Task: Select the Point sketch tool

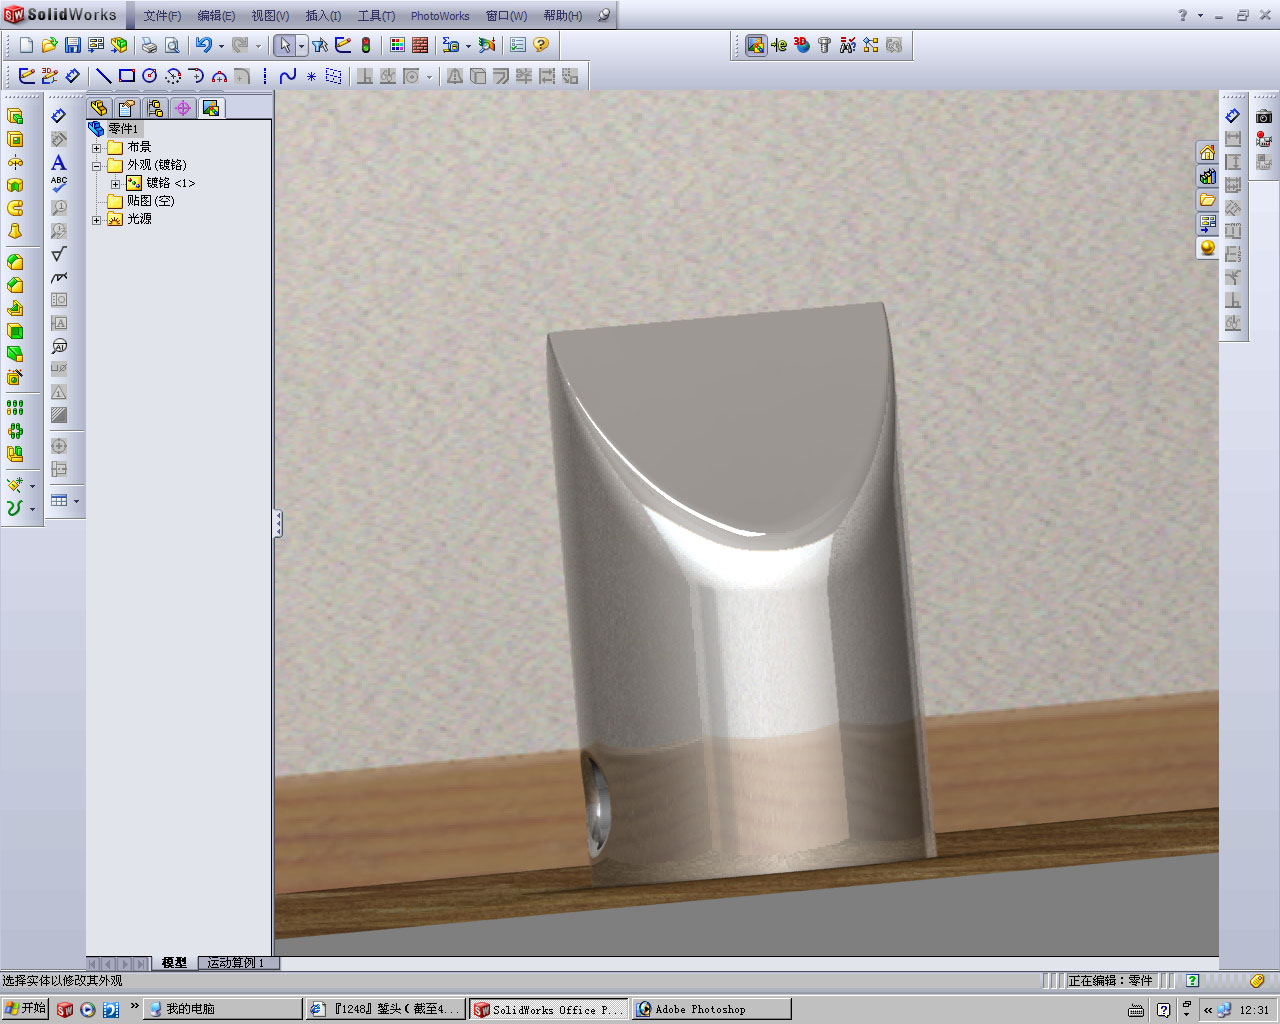Action: [311, 76]
